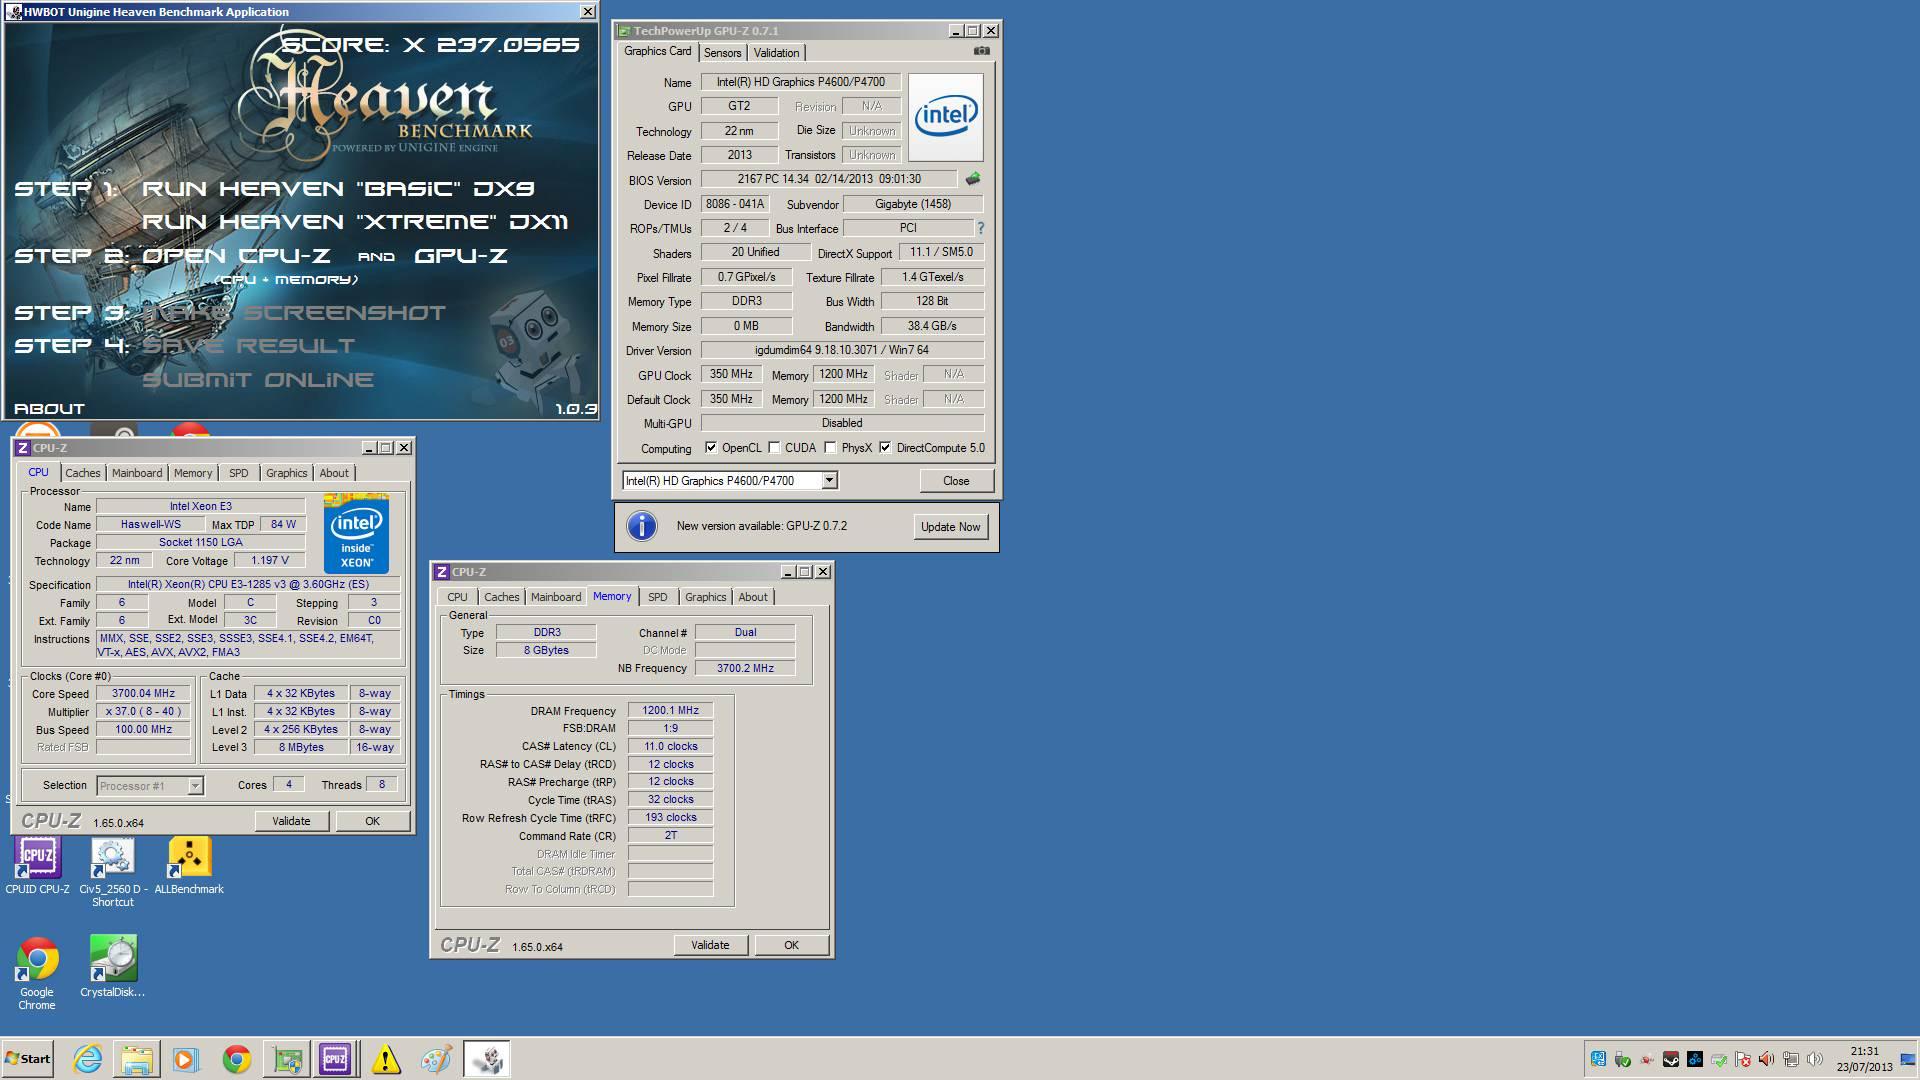
Task: Toggle the PhysX checkbox
Action: (830, 448)
